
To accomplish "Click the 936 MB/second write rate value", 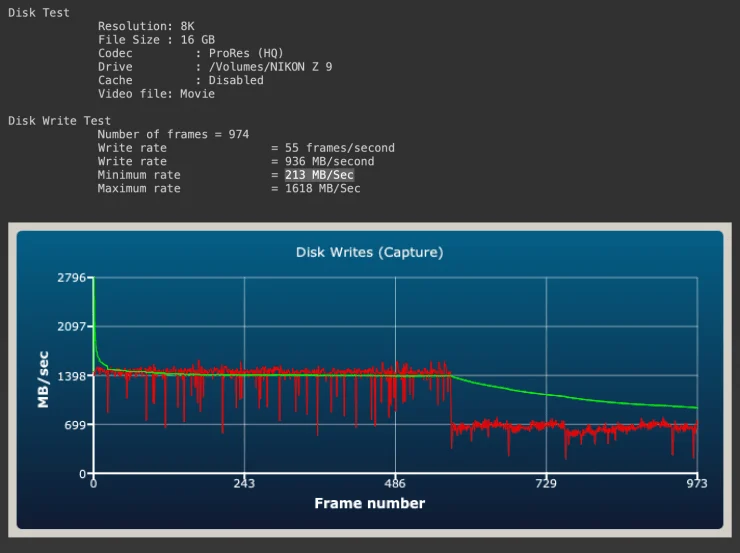I will coord(329,161).
